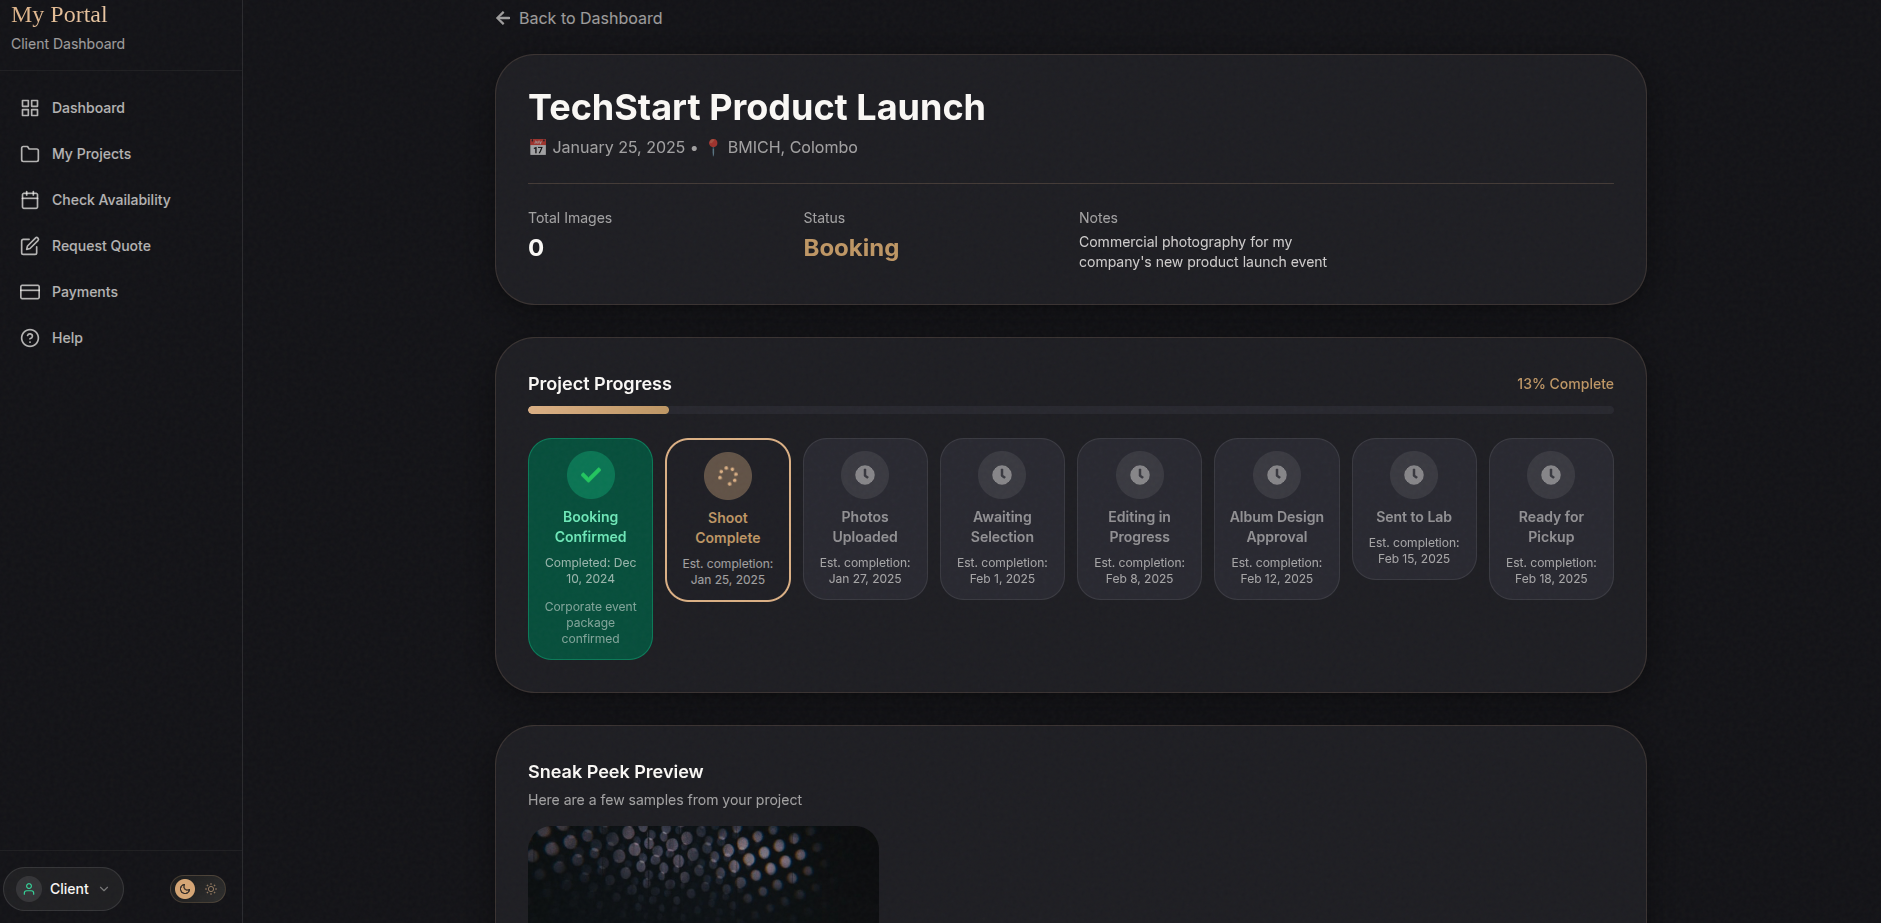Click the Check Availability calendar icon
This screenshot has height=923, width=1881.
pos(30,200)
